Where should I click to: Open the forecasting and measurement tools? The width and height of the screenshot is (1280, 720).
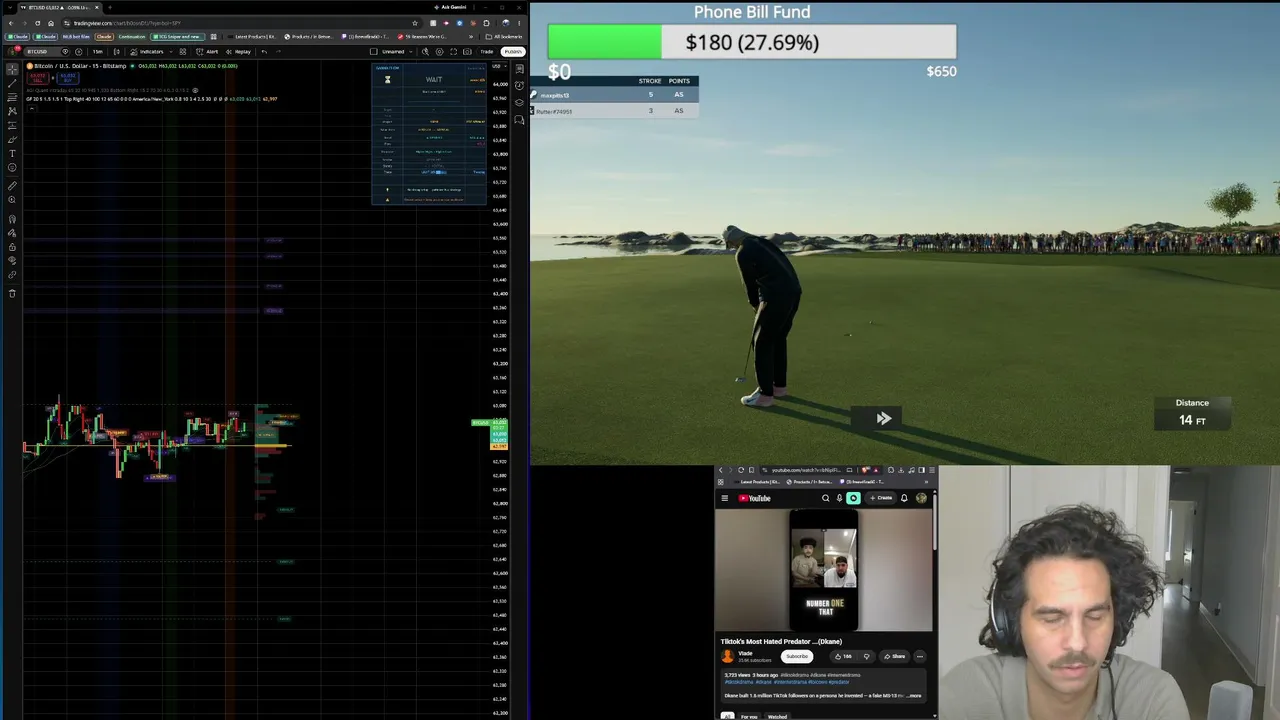coord(12,125)
